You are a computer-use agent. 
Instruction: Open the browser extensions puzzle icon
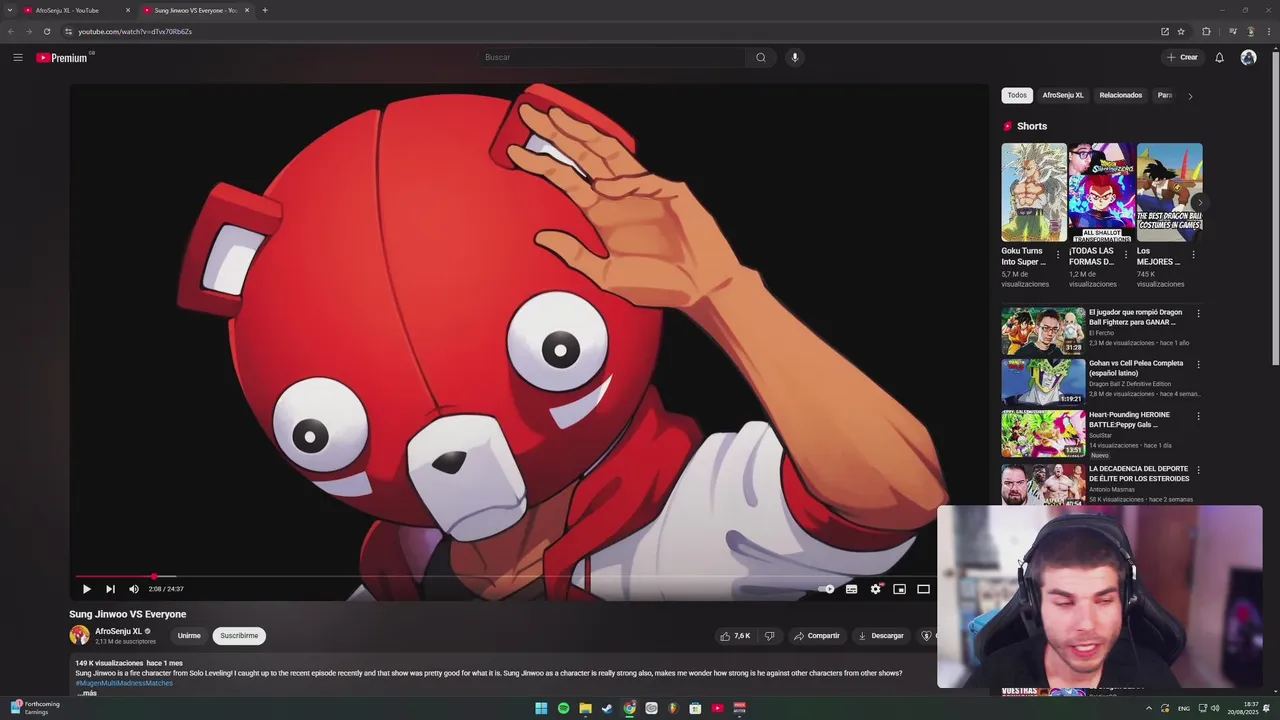tap(1206, 31)
